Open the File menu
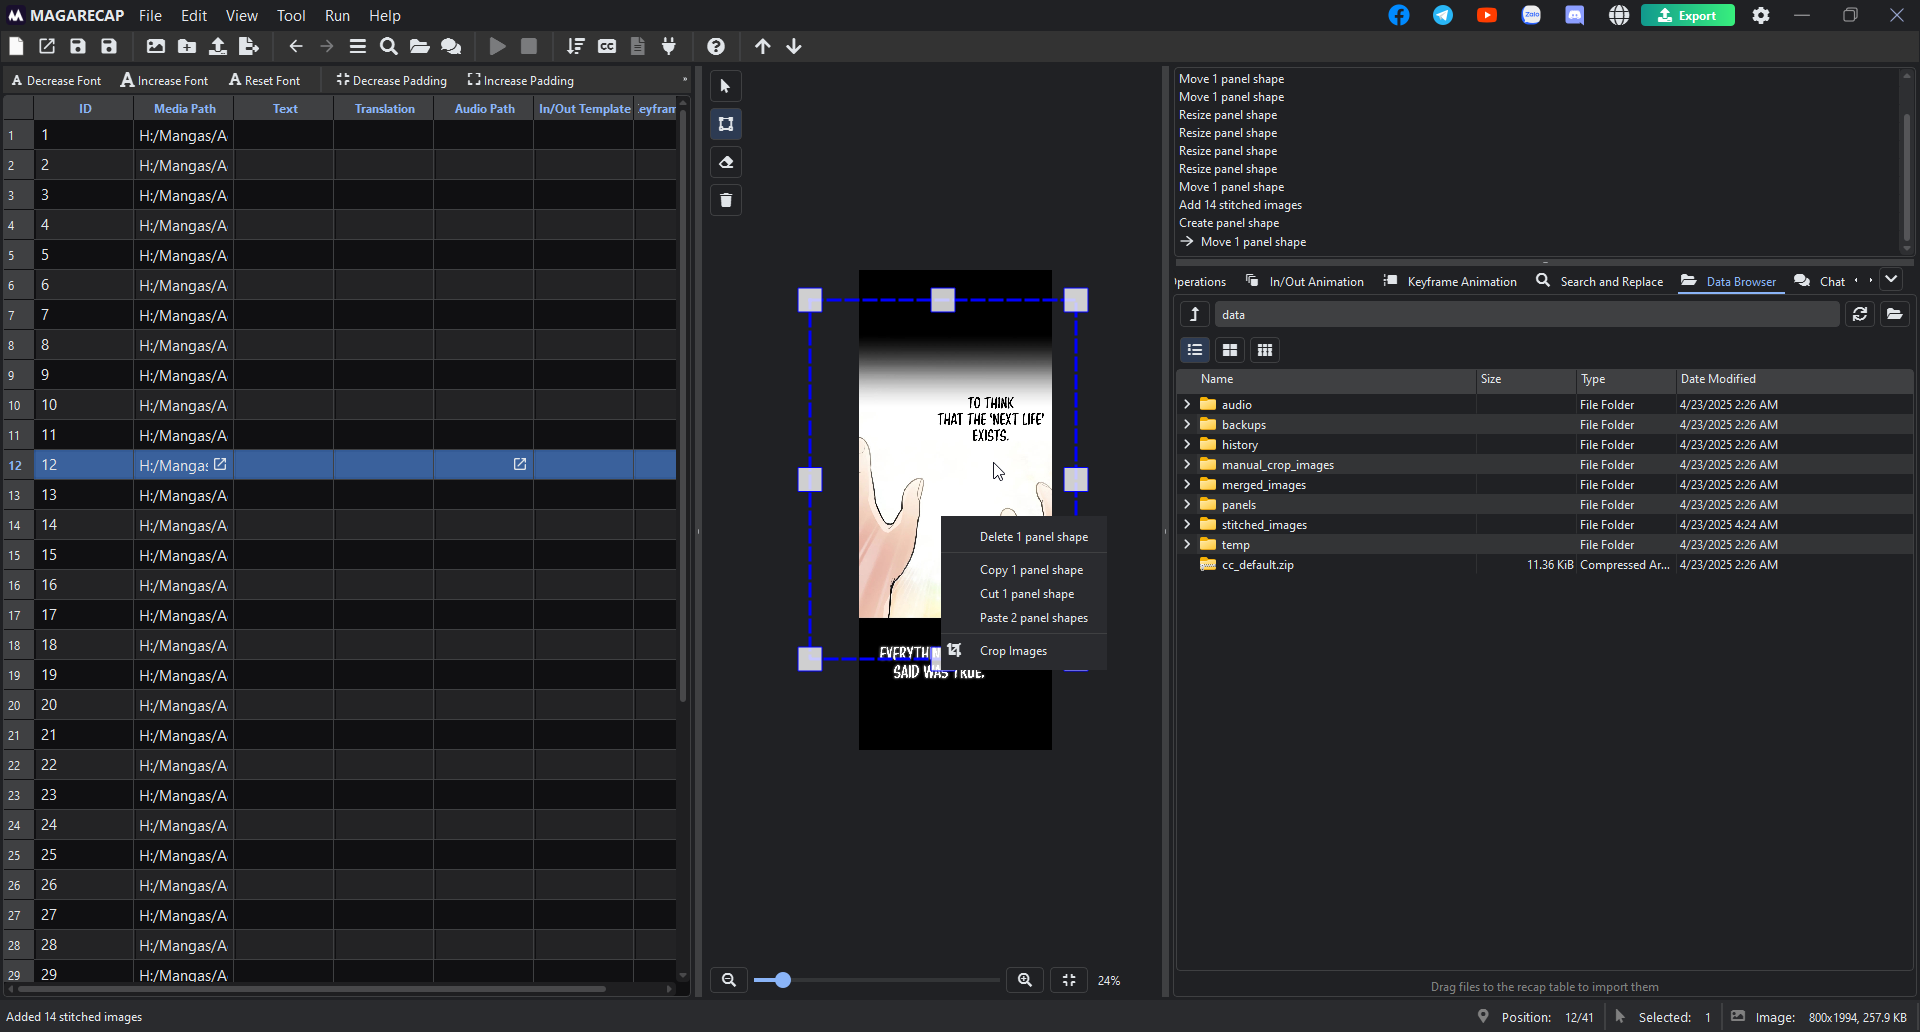1920x1032 pixels. coord(150,15)
